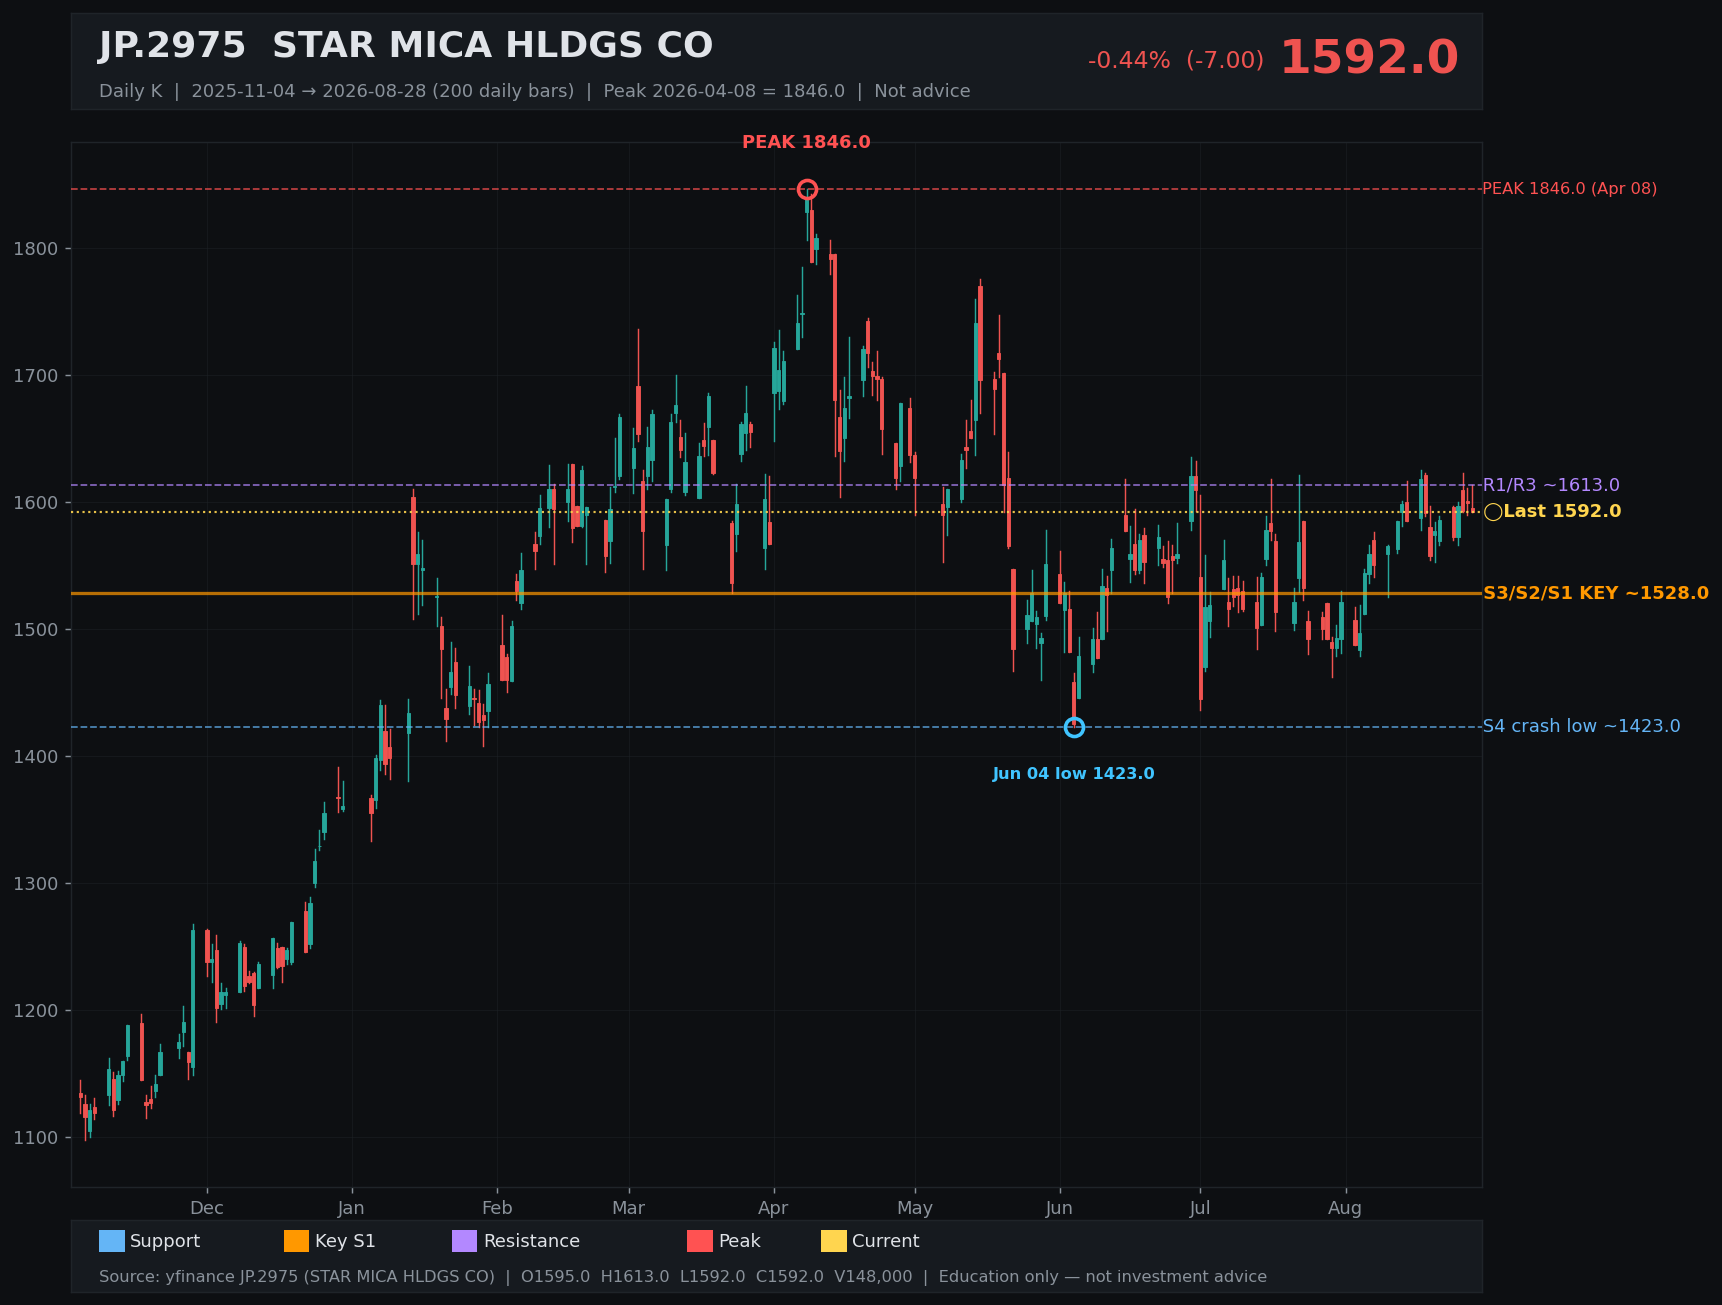The height and width of the screenshot is (1305, 1722).
Task: Click the red Peak legend swatch
Action: tap(700, 1241)
